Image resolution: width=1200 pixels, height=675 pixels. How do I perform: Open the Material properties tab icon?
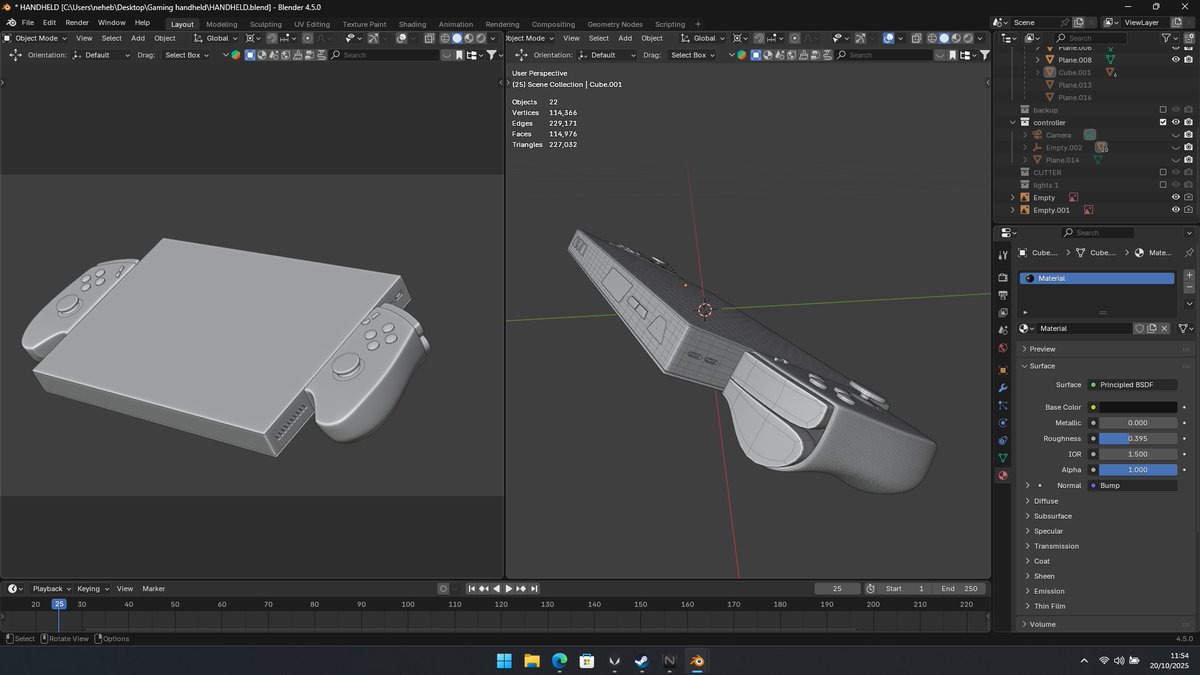click(1003, 476)
